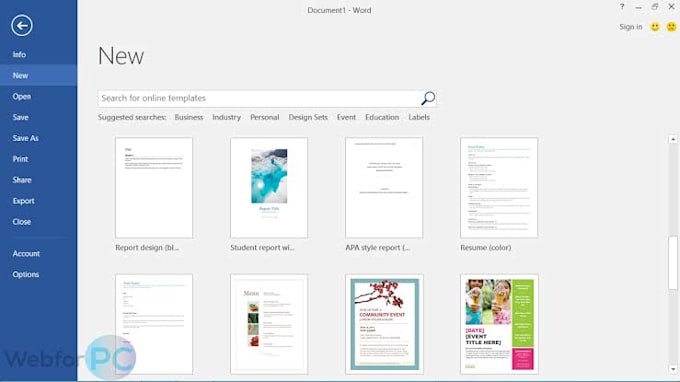Open the Export page
The image size is (680, 382).
[23, 201]
